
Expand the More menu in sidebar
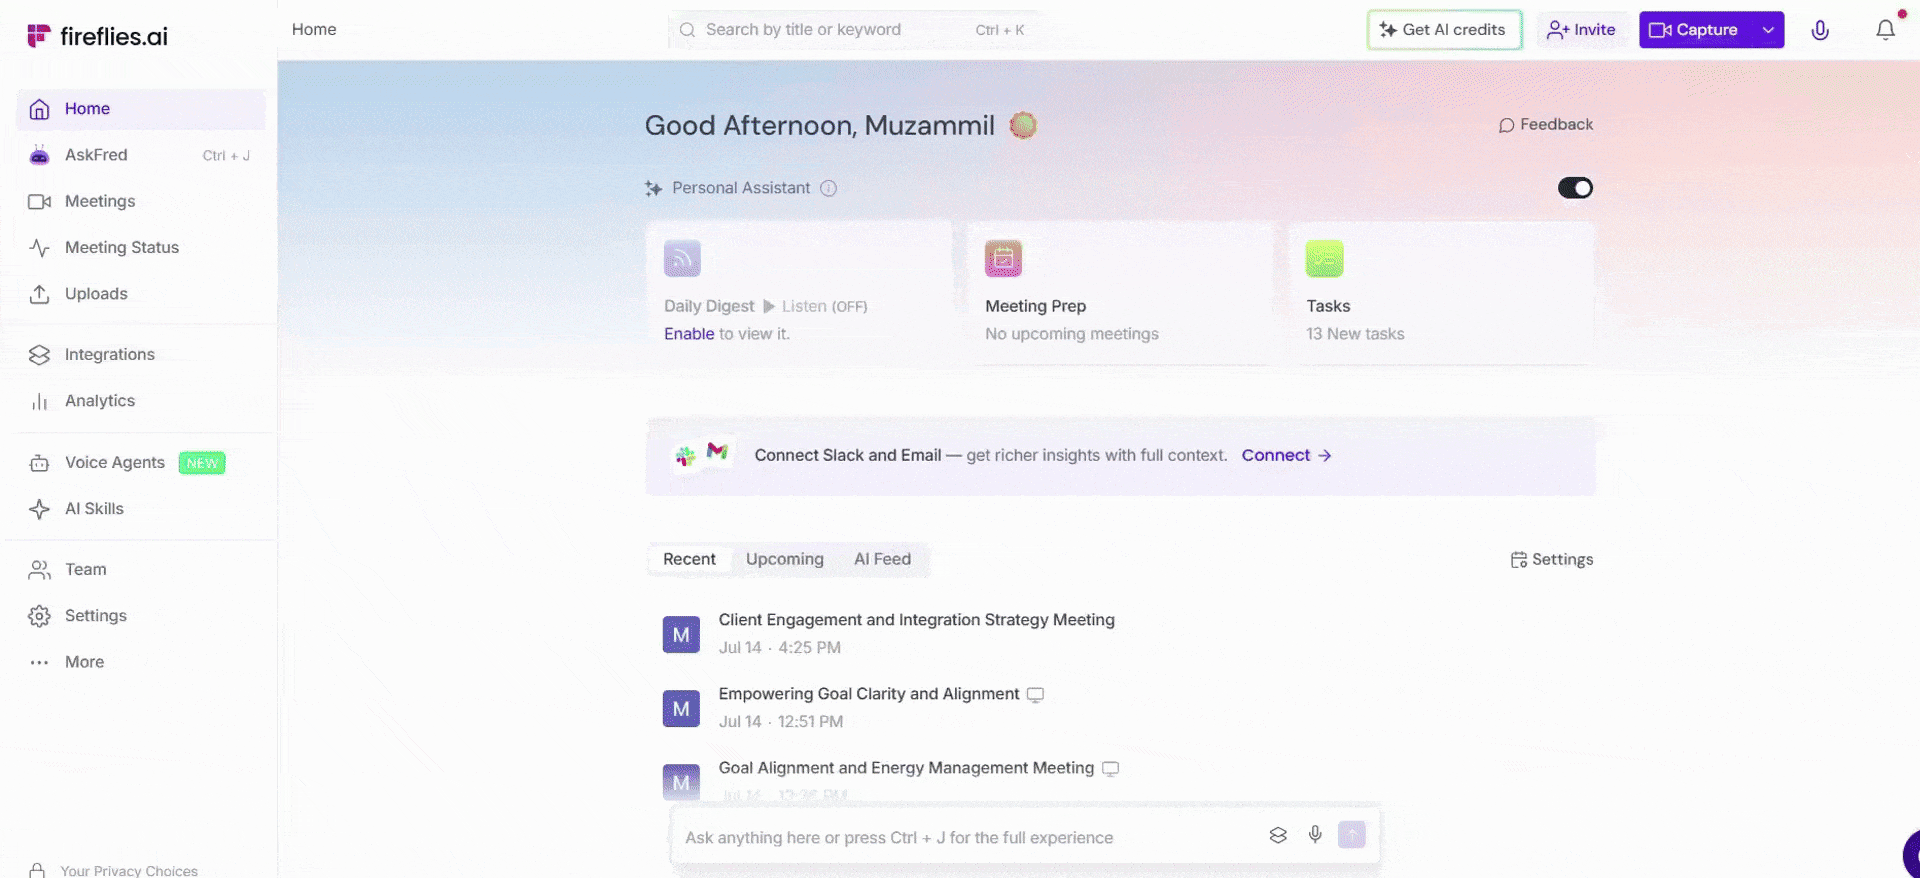(141, 662)
